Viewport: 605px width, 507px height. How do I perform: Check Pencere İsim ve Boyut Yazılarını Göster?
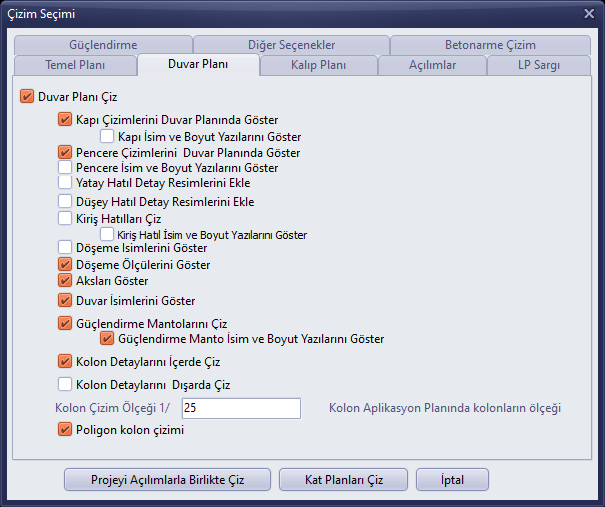[x=65, y=167]
